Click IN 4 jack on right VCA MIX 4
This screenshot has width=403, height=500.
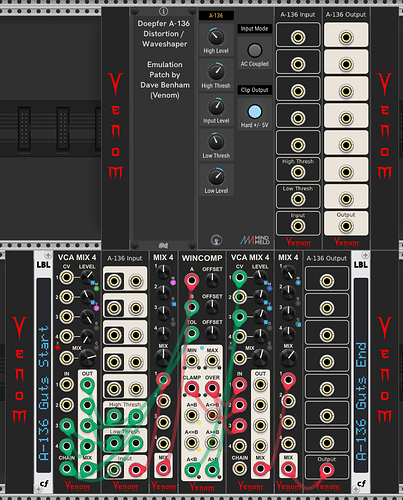click(240, 446)
